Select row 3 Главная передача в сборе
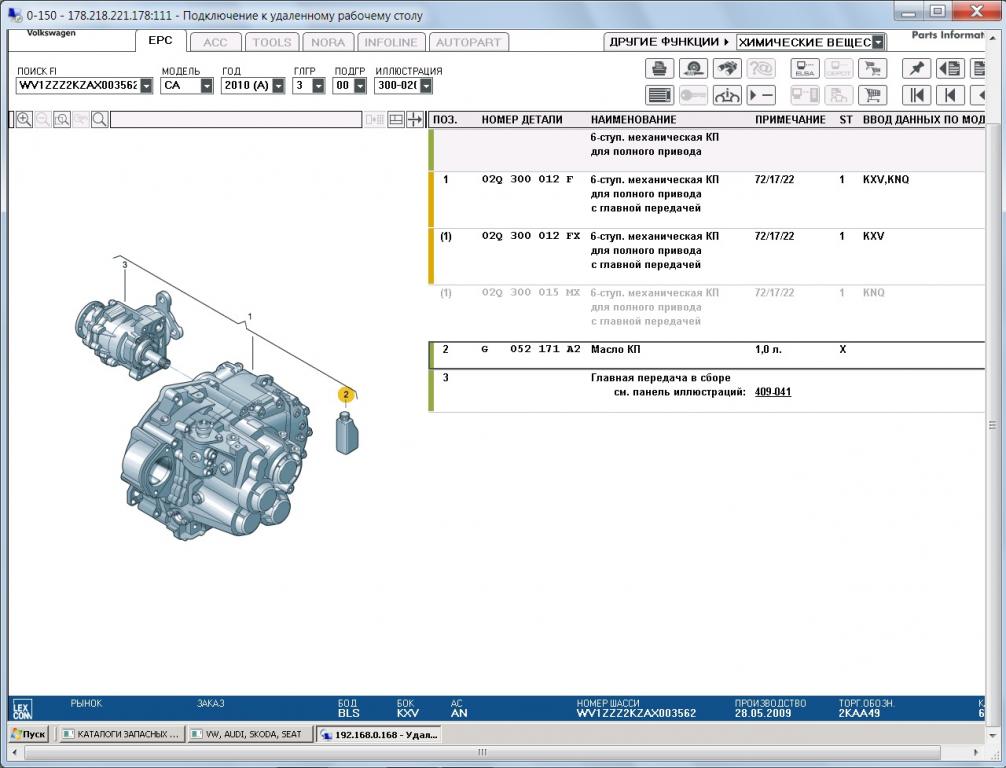Viewport: 1006px width, 768px height. [x=706, y=390]
